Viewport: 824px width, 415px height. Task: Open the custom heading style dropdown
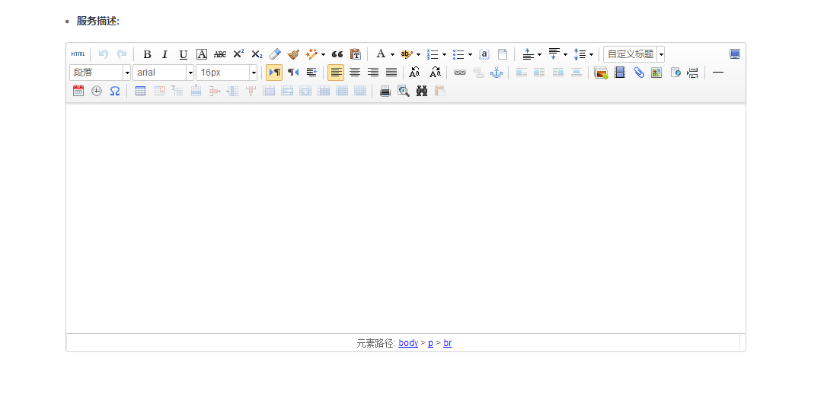point(634,54)
